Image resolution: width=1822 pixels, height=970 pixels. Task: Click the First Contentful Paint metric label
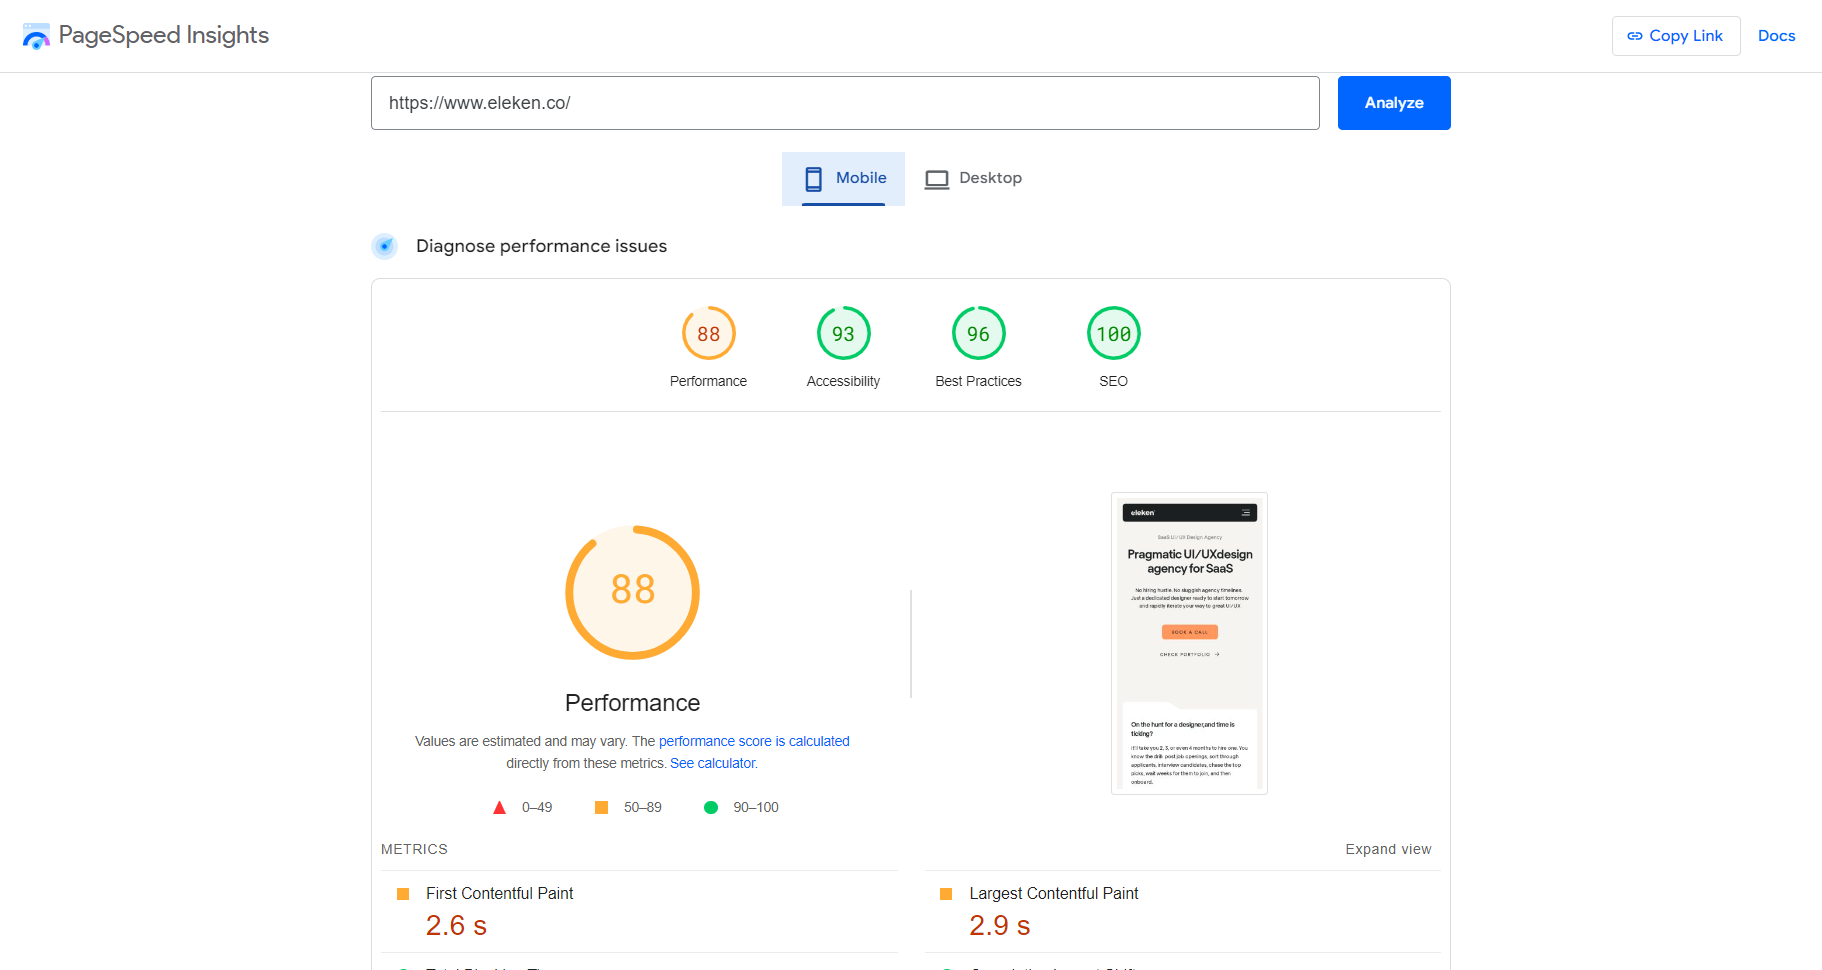[x=500, y=893]
